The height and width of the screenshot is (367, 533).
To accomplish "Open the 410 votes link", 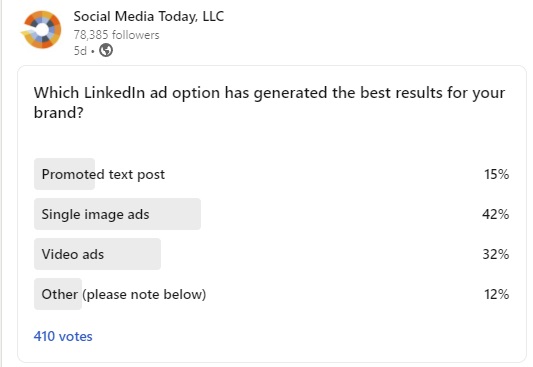I will (63, 336).
